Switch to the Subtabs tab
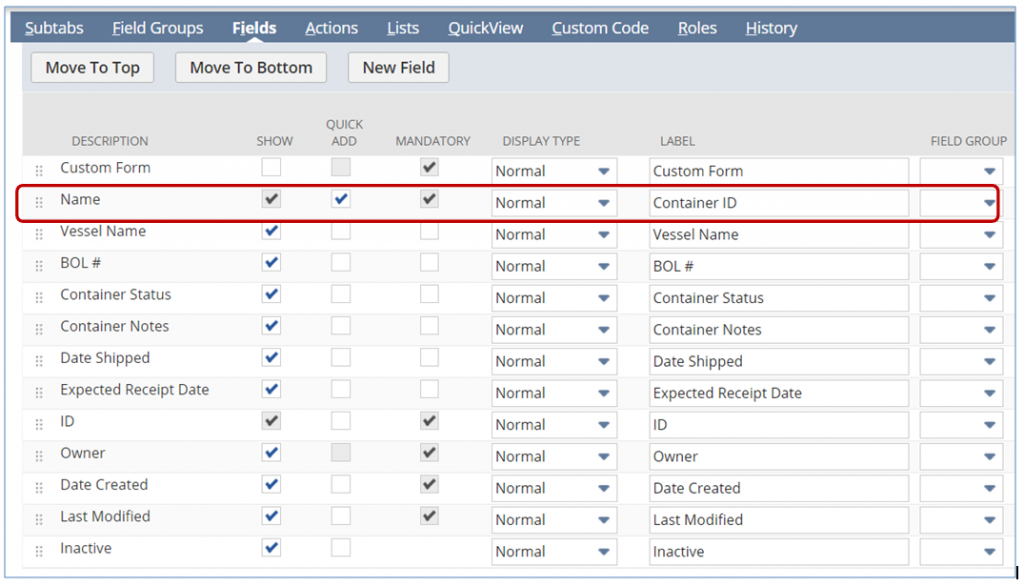The height and width of the screenshot is (586, 1024). point(54,28)
